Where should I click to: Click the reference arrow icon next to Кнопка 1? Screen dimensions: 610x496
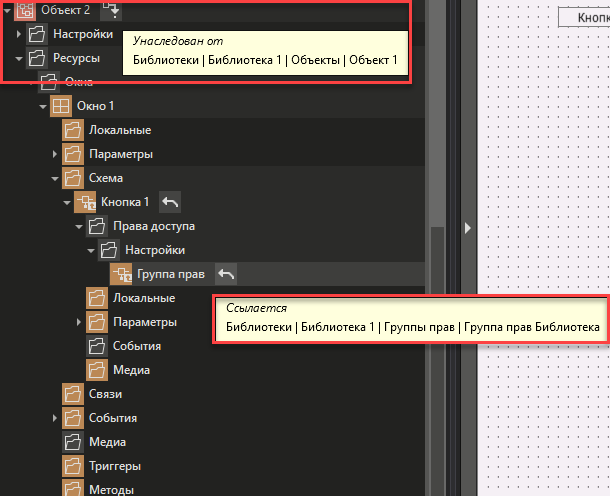pos(170,202)
